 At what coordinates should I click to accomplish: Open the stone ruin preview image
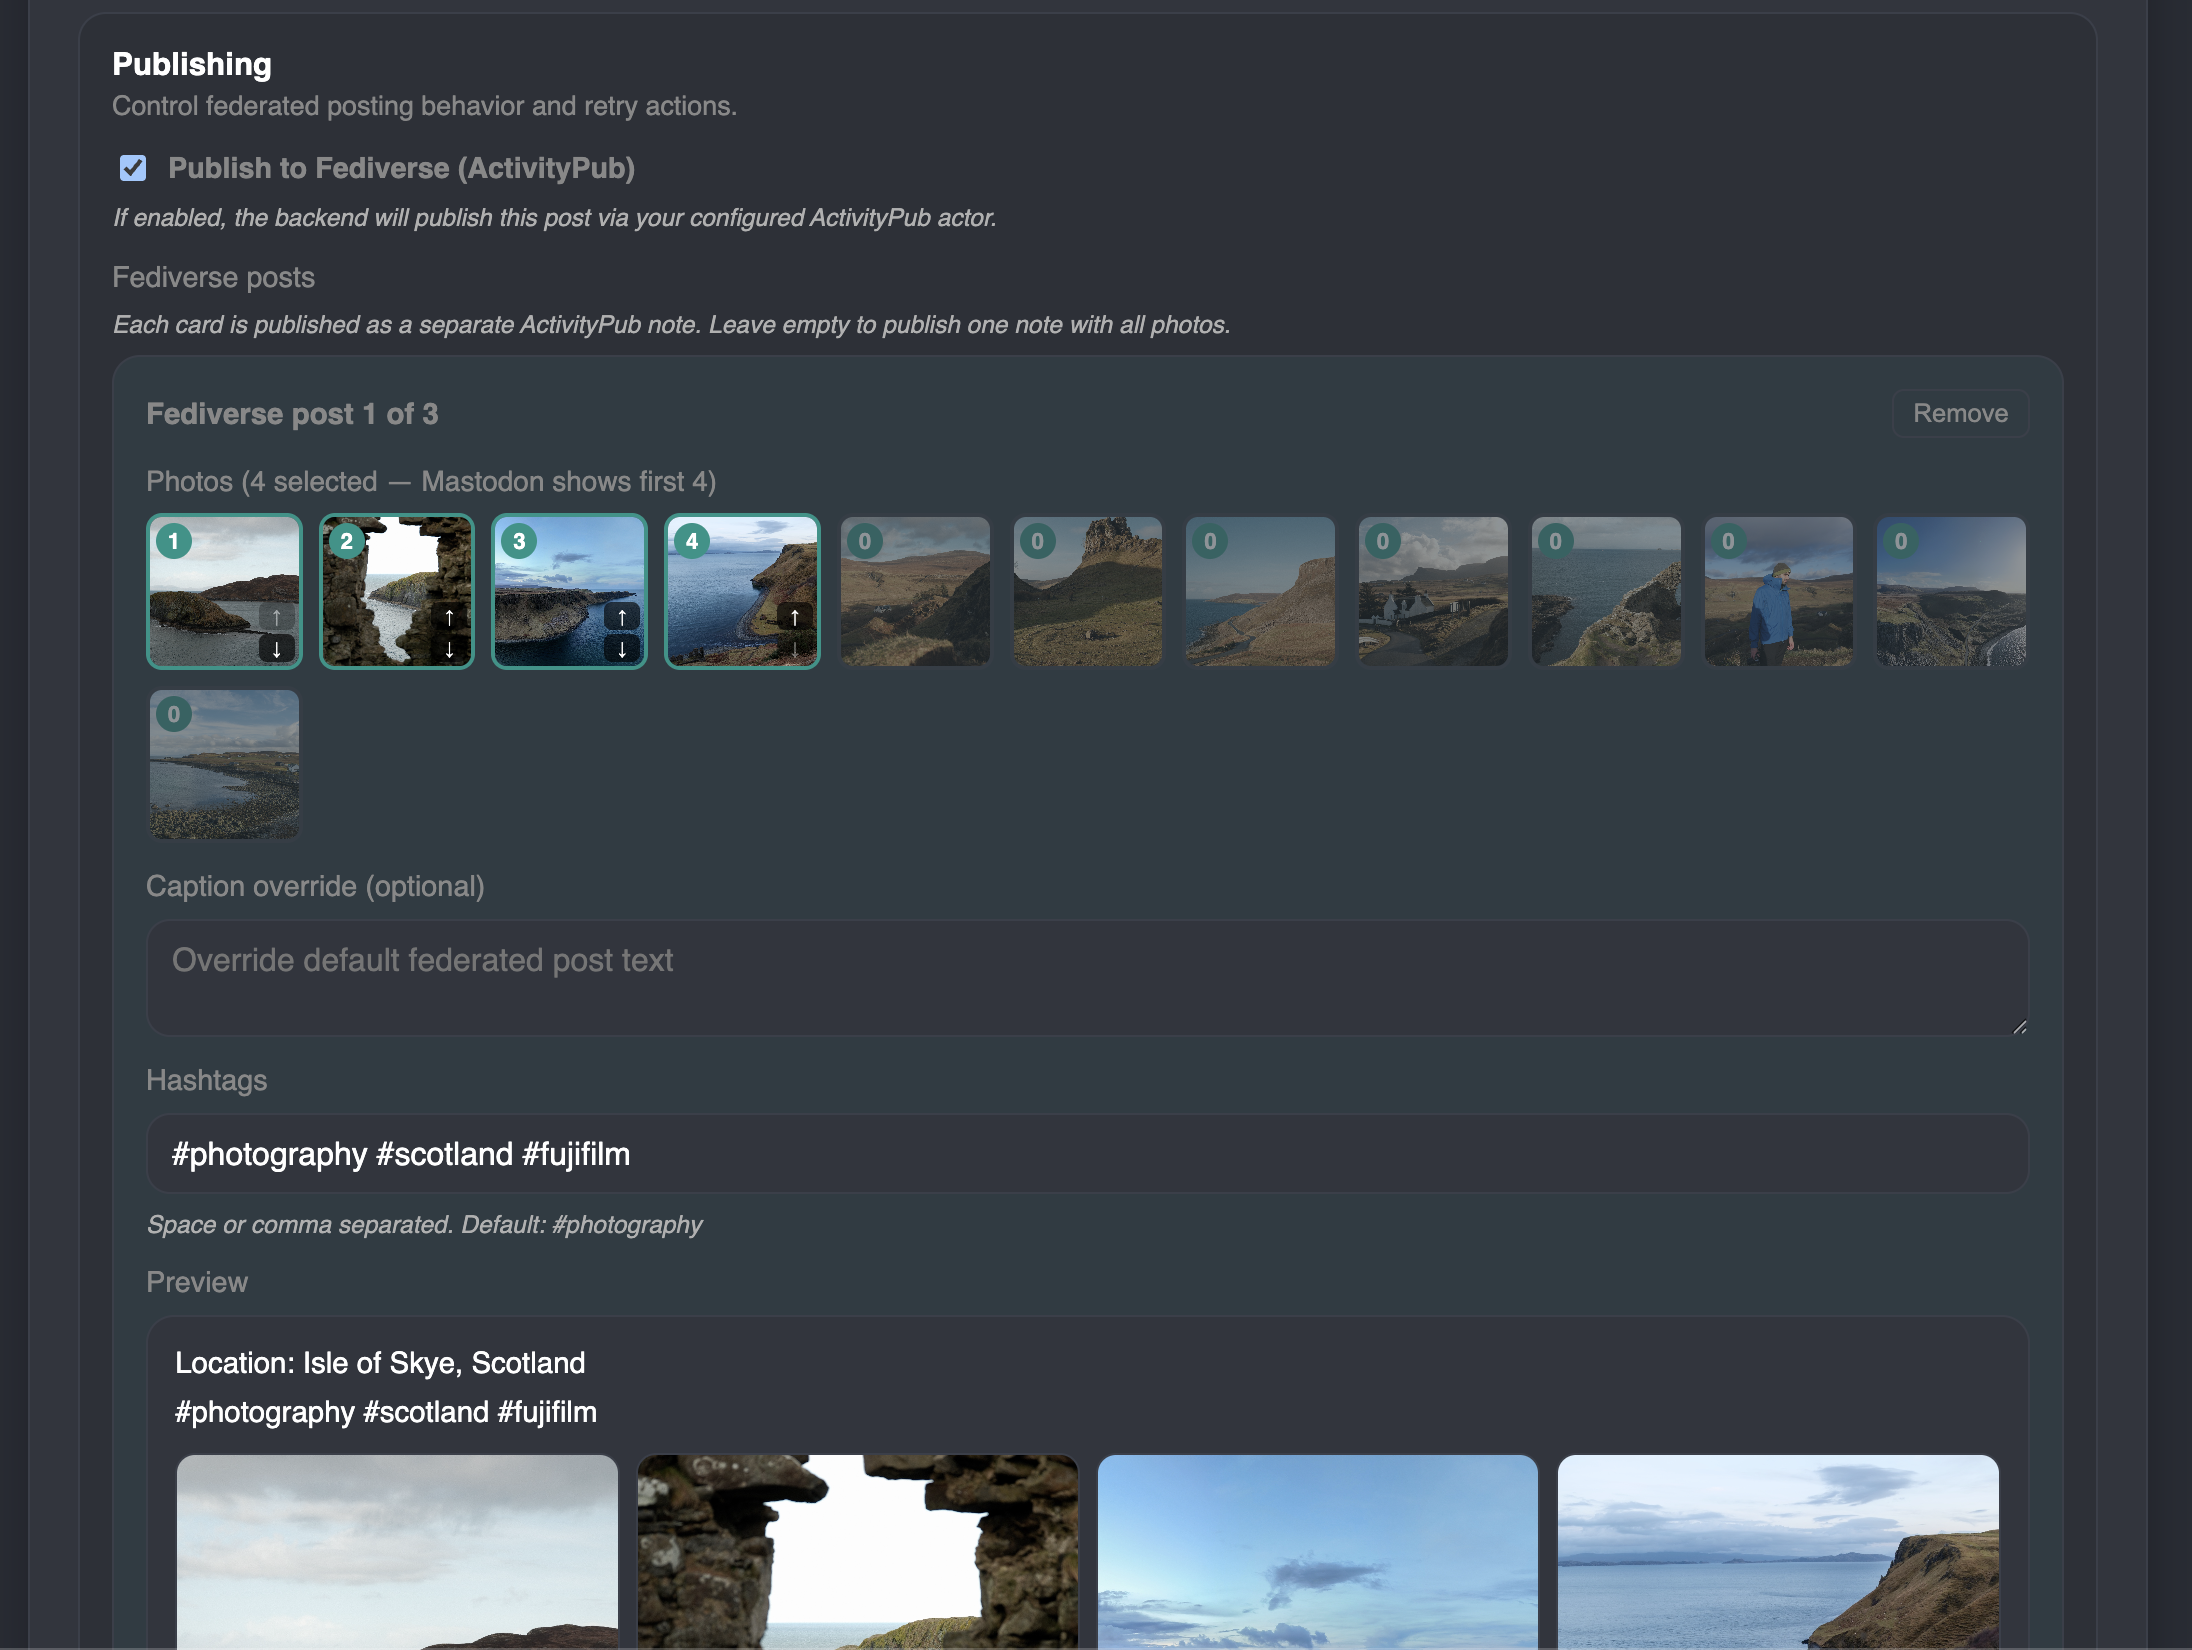pos(857,1550)
